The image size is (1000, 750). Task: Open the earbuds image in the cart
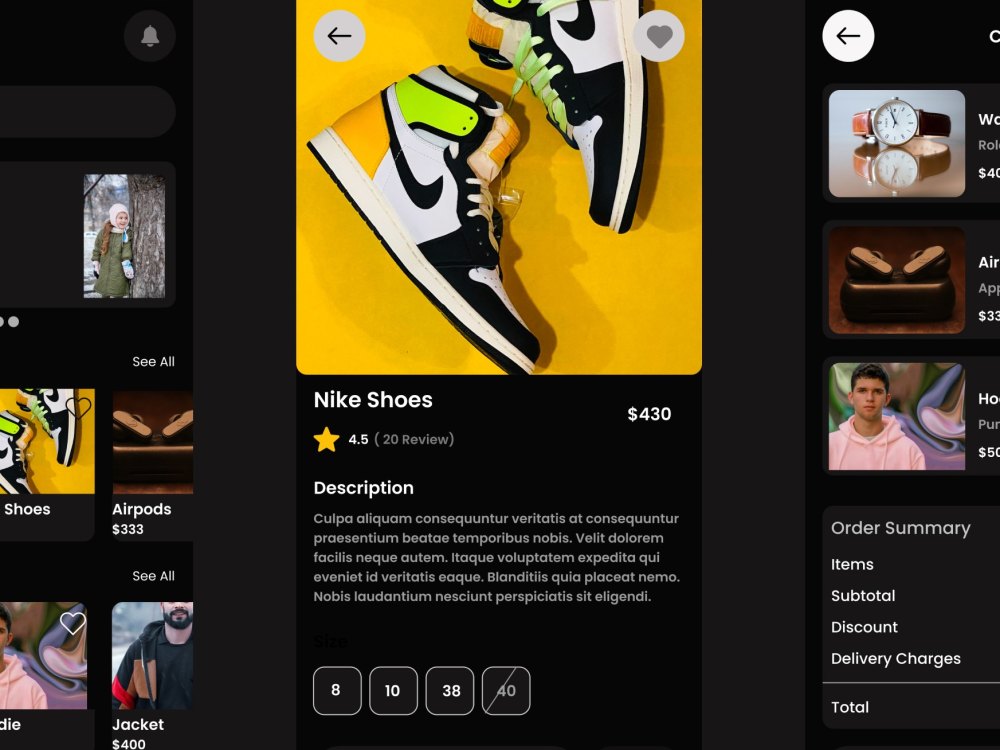click(x=897, y=279)
